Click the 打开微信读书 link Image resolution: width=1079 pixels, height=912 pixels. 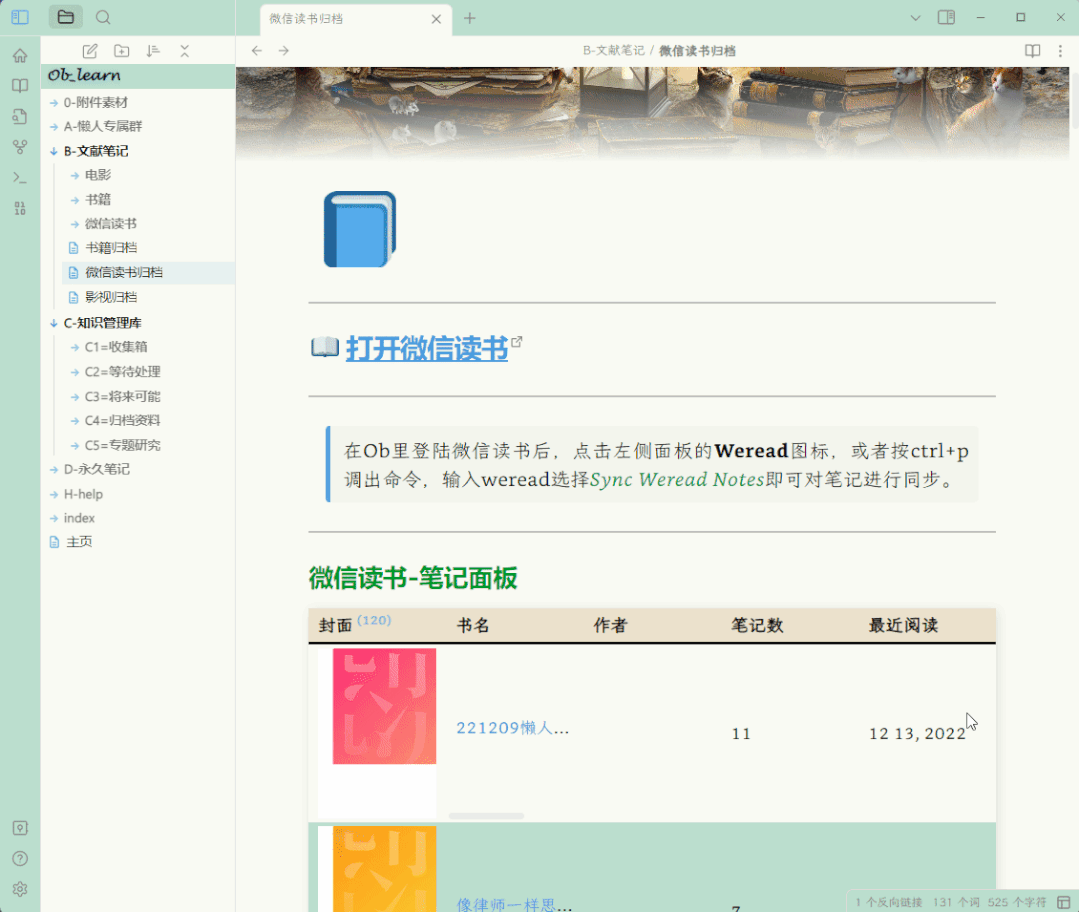[x=427, y=349]
